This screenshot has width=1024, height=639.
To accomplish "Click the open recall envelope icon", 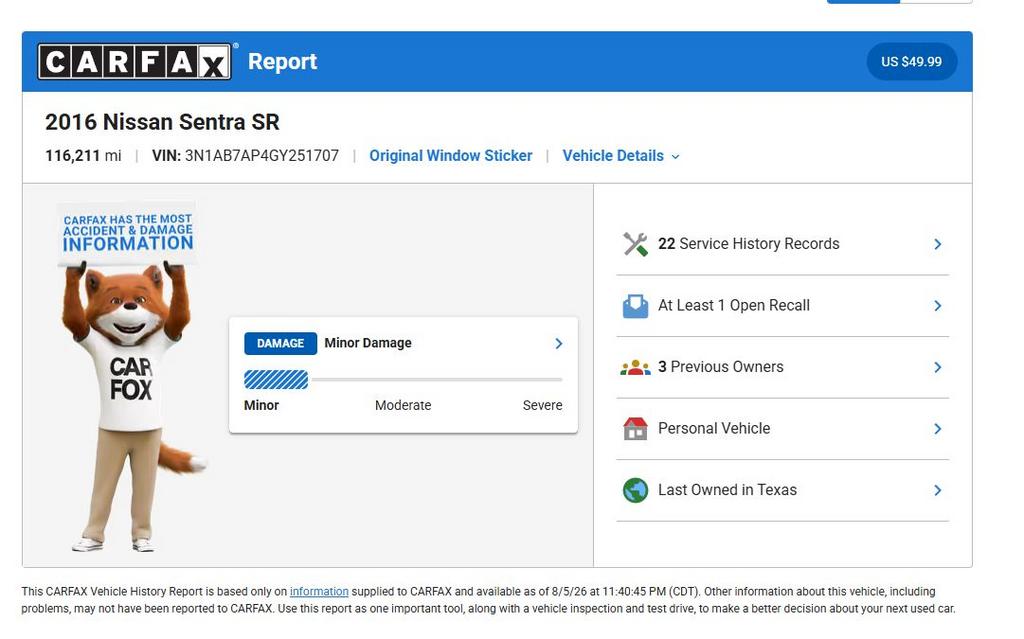I will tap(635, 306).
